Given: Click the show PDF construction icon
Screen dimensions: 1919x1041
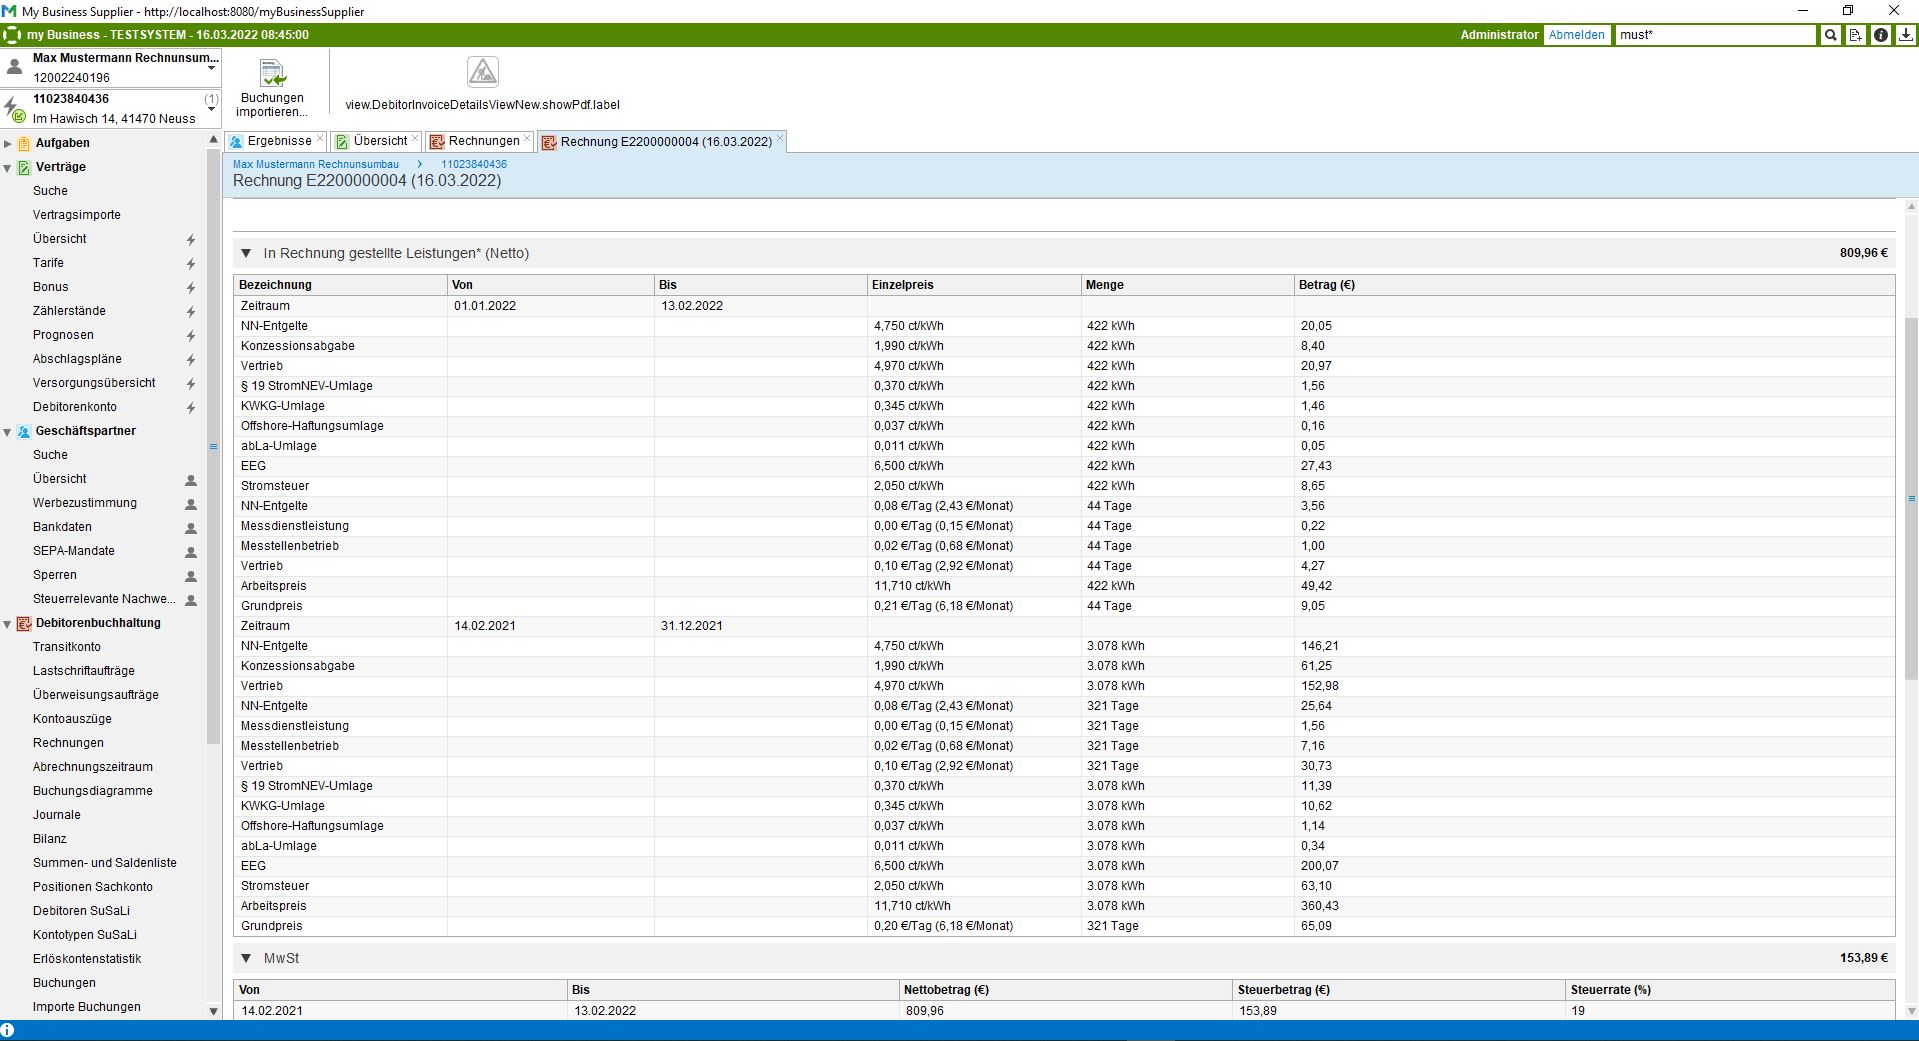Looking at the screenshot, I should click(x=483, y=72).
